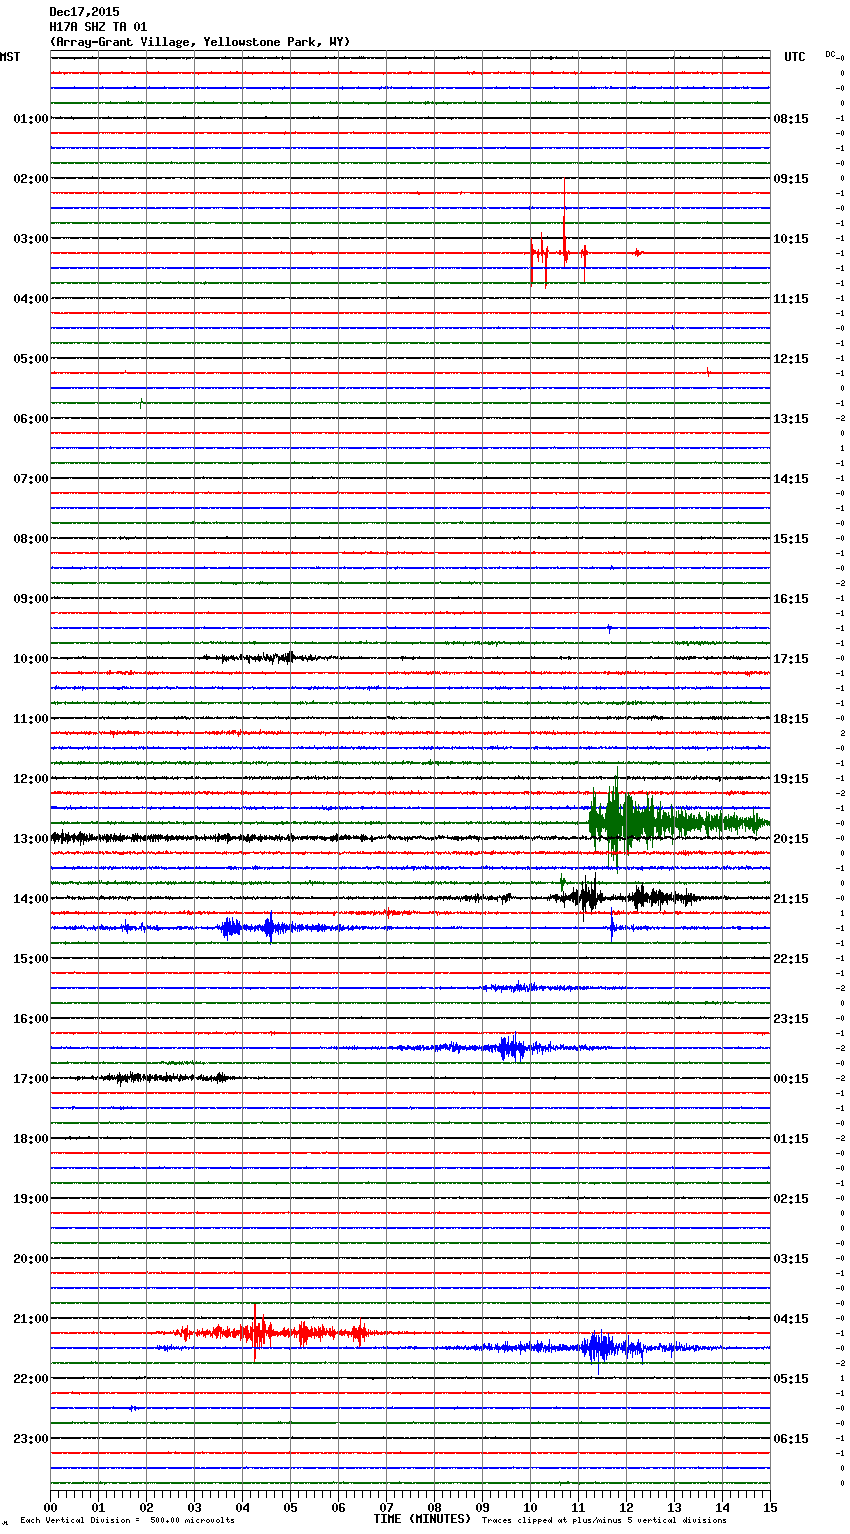
Task: Click the 09:15 UTC time label
Action: click(791, 179)
